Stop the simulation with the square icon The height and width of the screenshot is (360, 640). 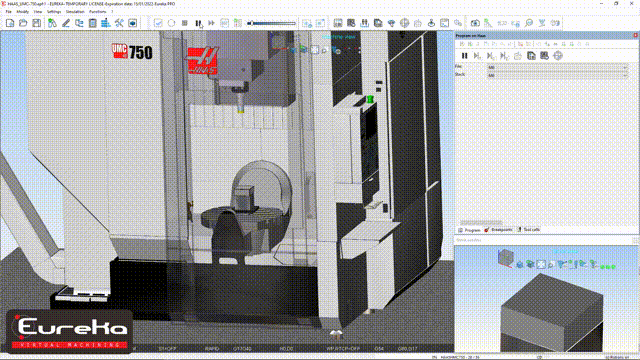185,23
